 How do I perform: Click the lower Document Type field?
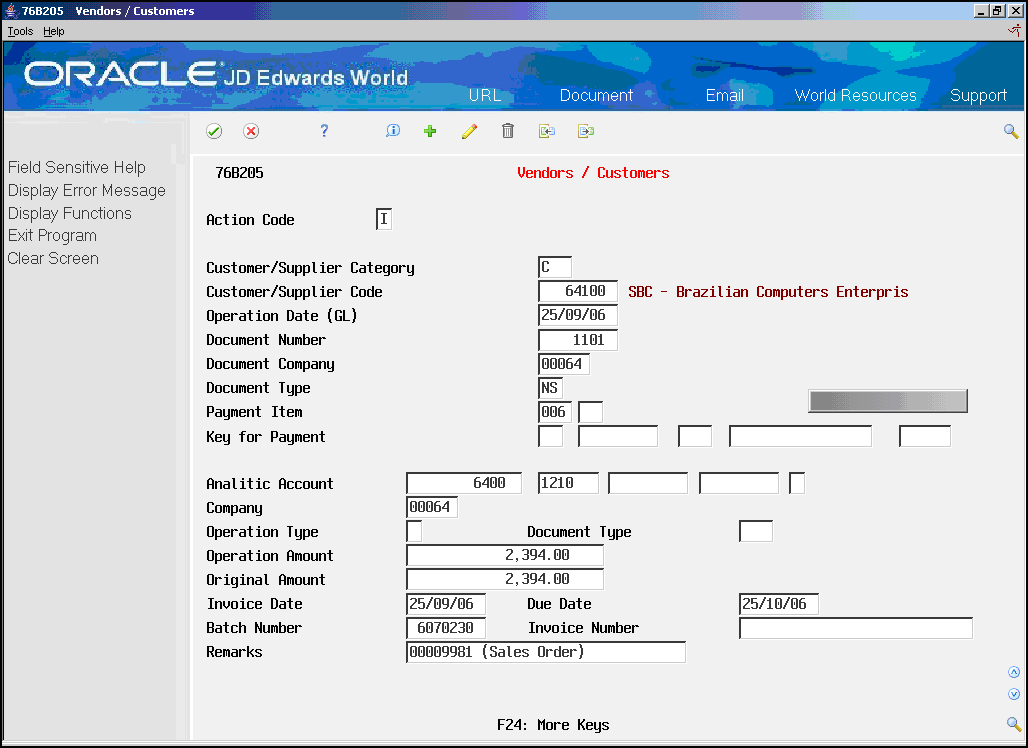(756, 531)
